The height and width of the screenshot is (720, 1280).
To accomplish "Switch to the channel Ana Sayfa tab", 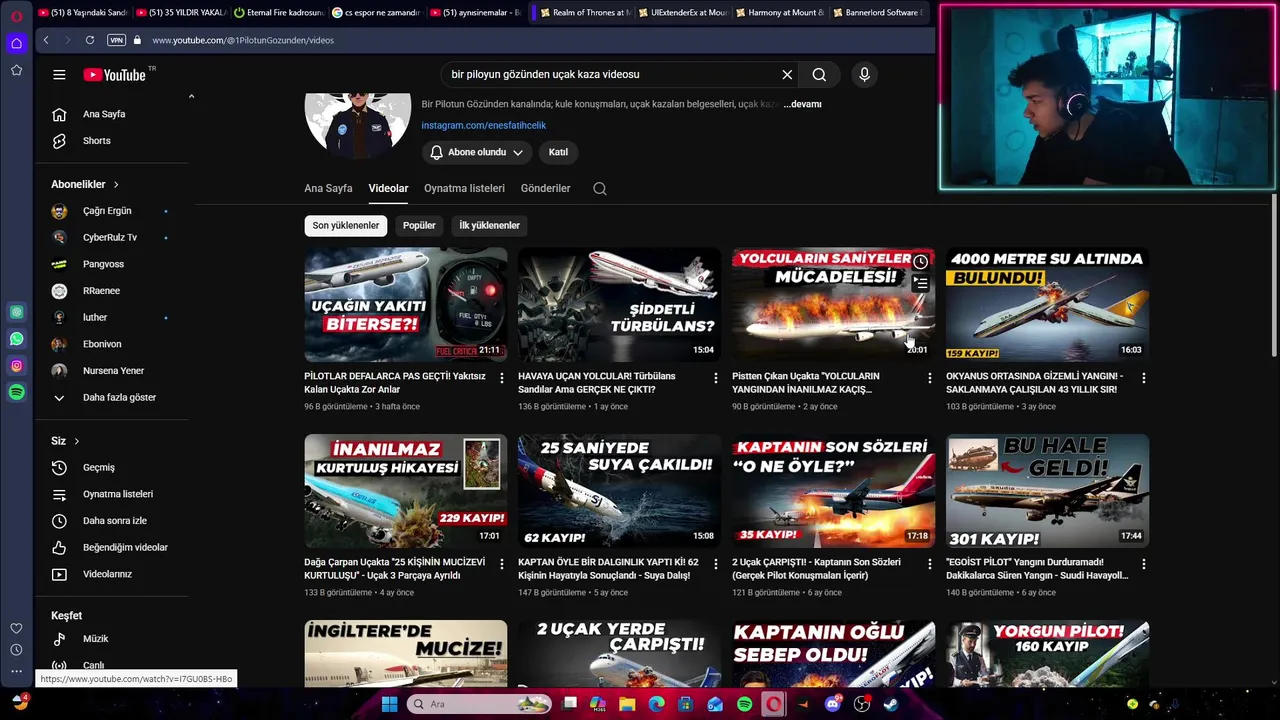I will pyautogui.click(x=328, y=188).
